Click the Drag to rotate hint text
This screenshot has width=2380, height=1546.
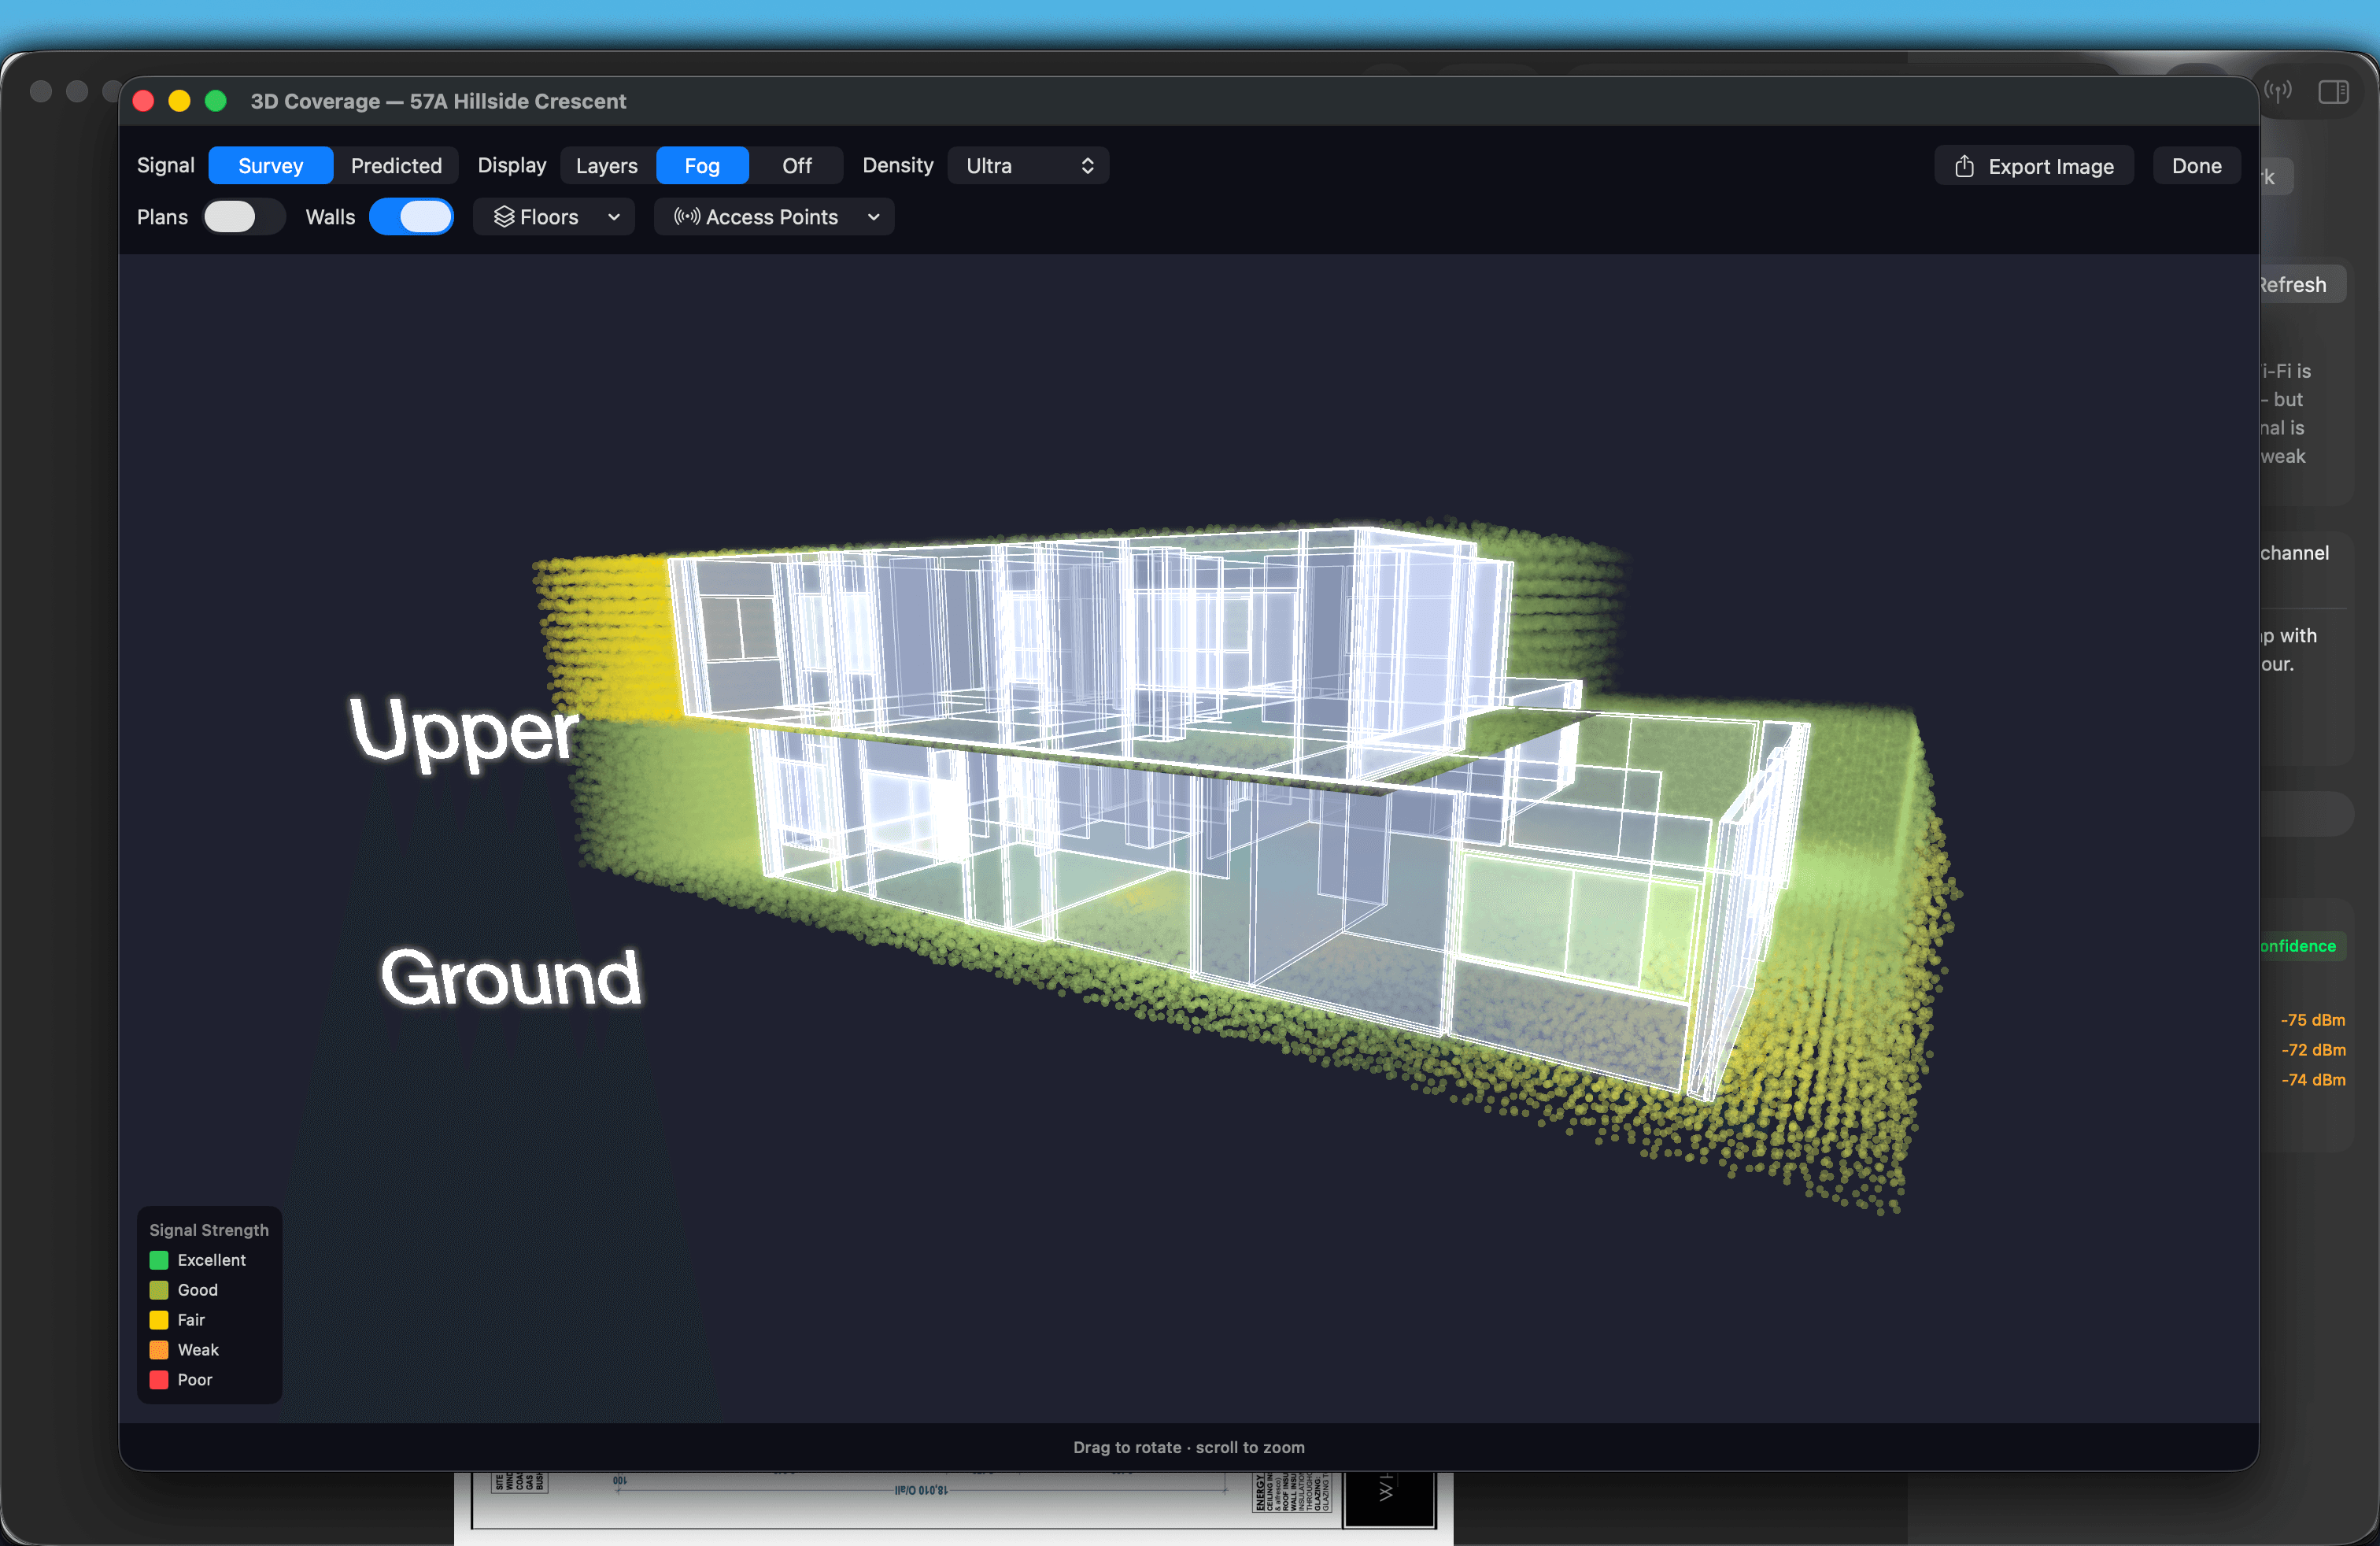(1188, 1447)
